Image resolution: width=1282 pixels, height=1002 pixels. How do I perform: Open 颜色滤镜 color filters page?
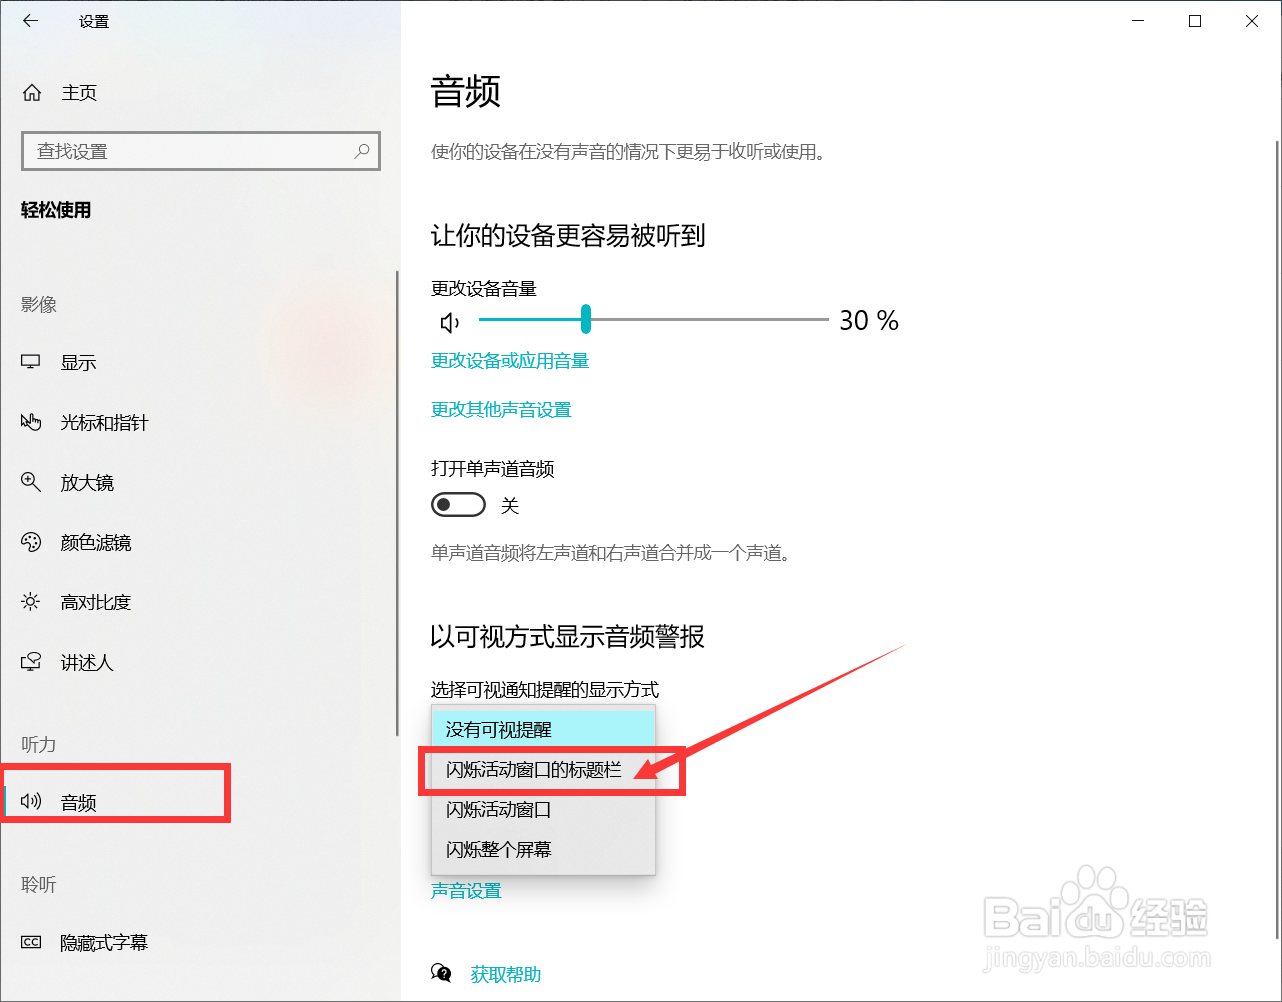click(96, 543)
